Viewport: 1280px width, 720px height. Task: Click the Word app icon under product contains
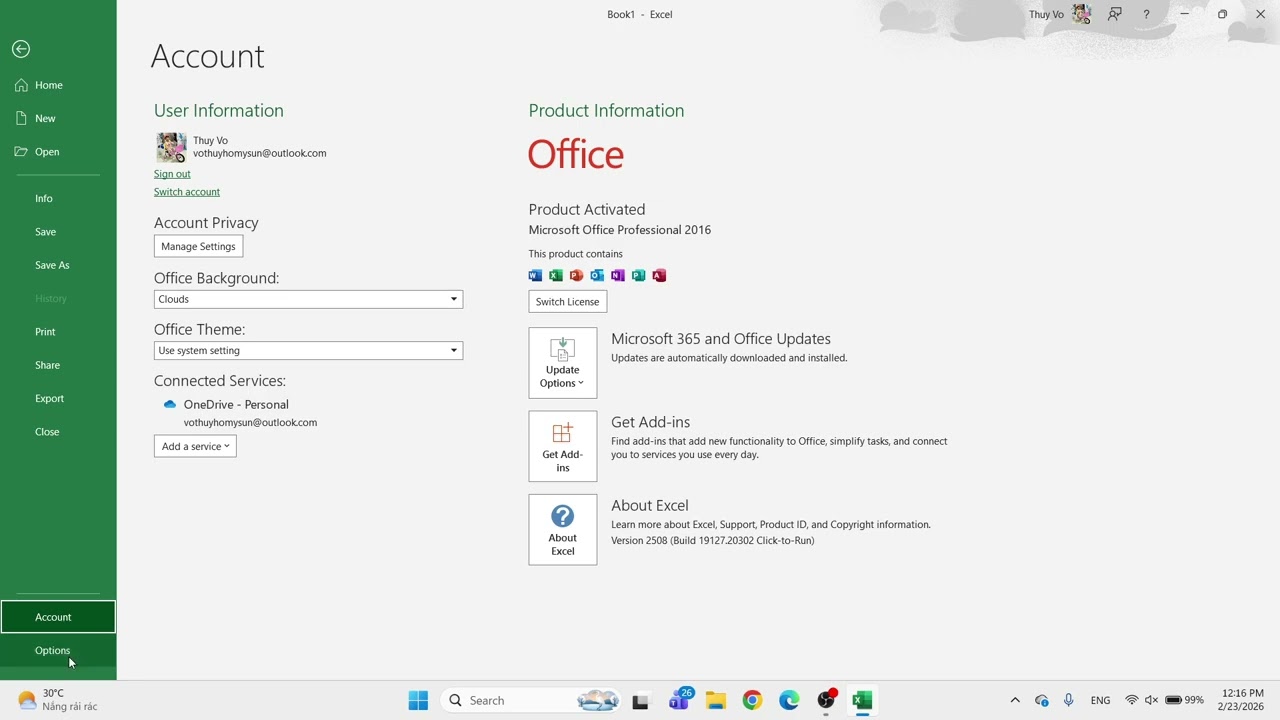click(535, 275)
